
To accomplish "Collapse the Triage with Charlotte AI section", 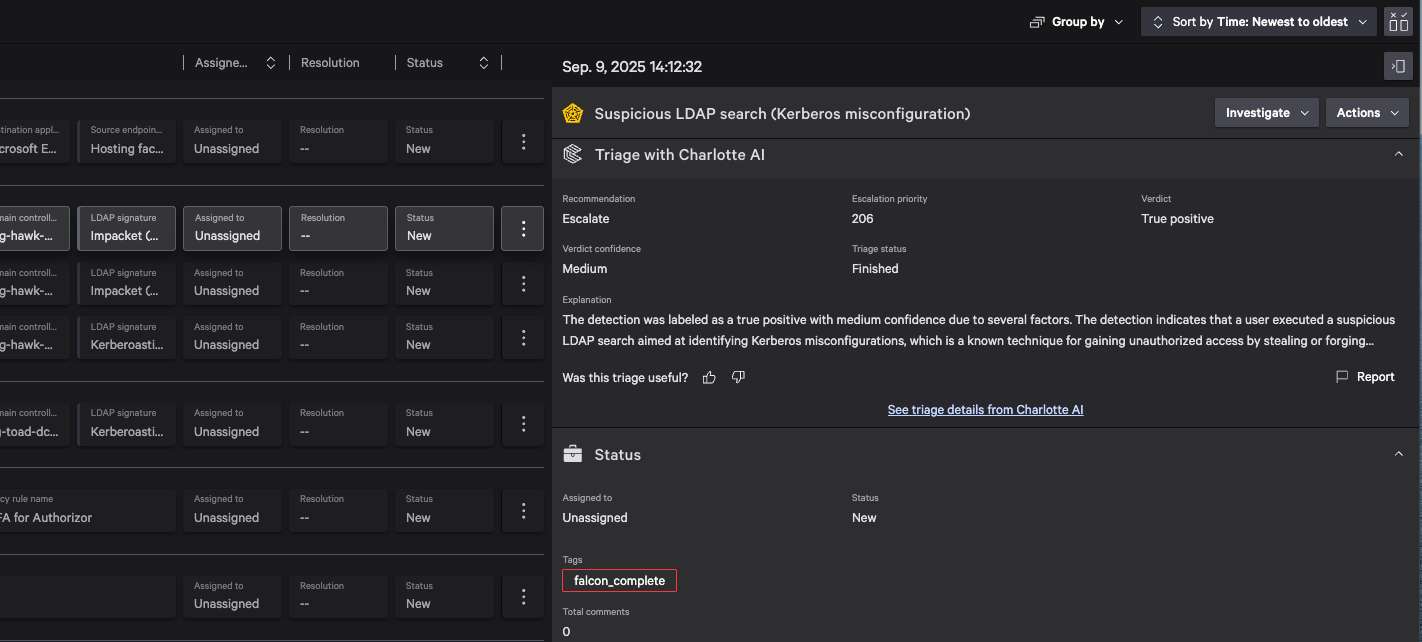I will click(x=1398, y=154).
